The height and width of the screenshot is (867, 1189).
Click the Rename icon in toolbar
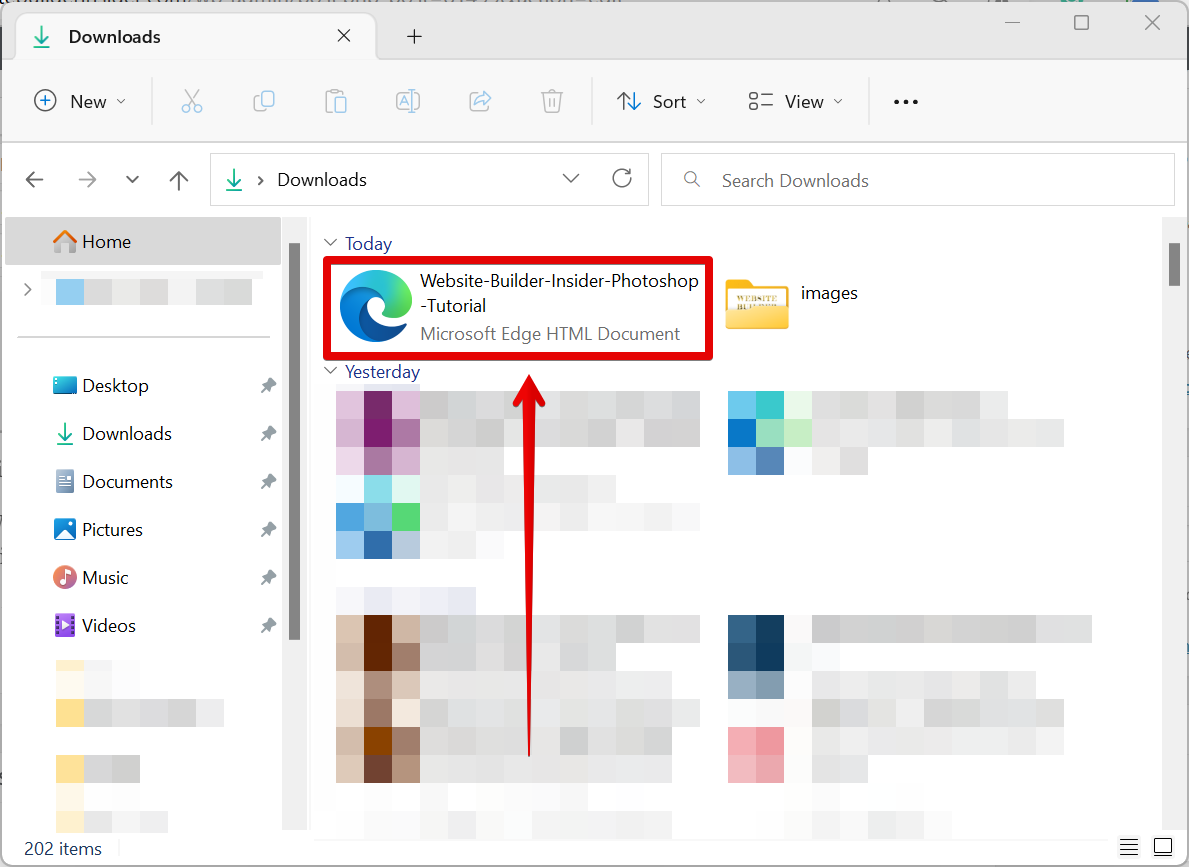[x=407, y=101]
